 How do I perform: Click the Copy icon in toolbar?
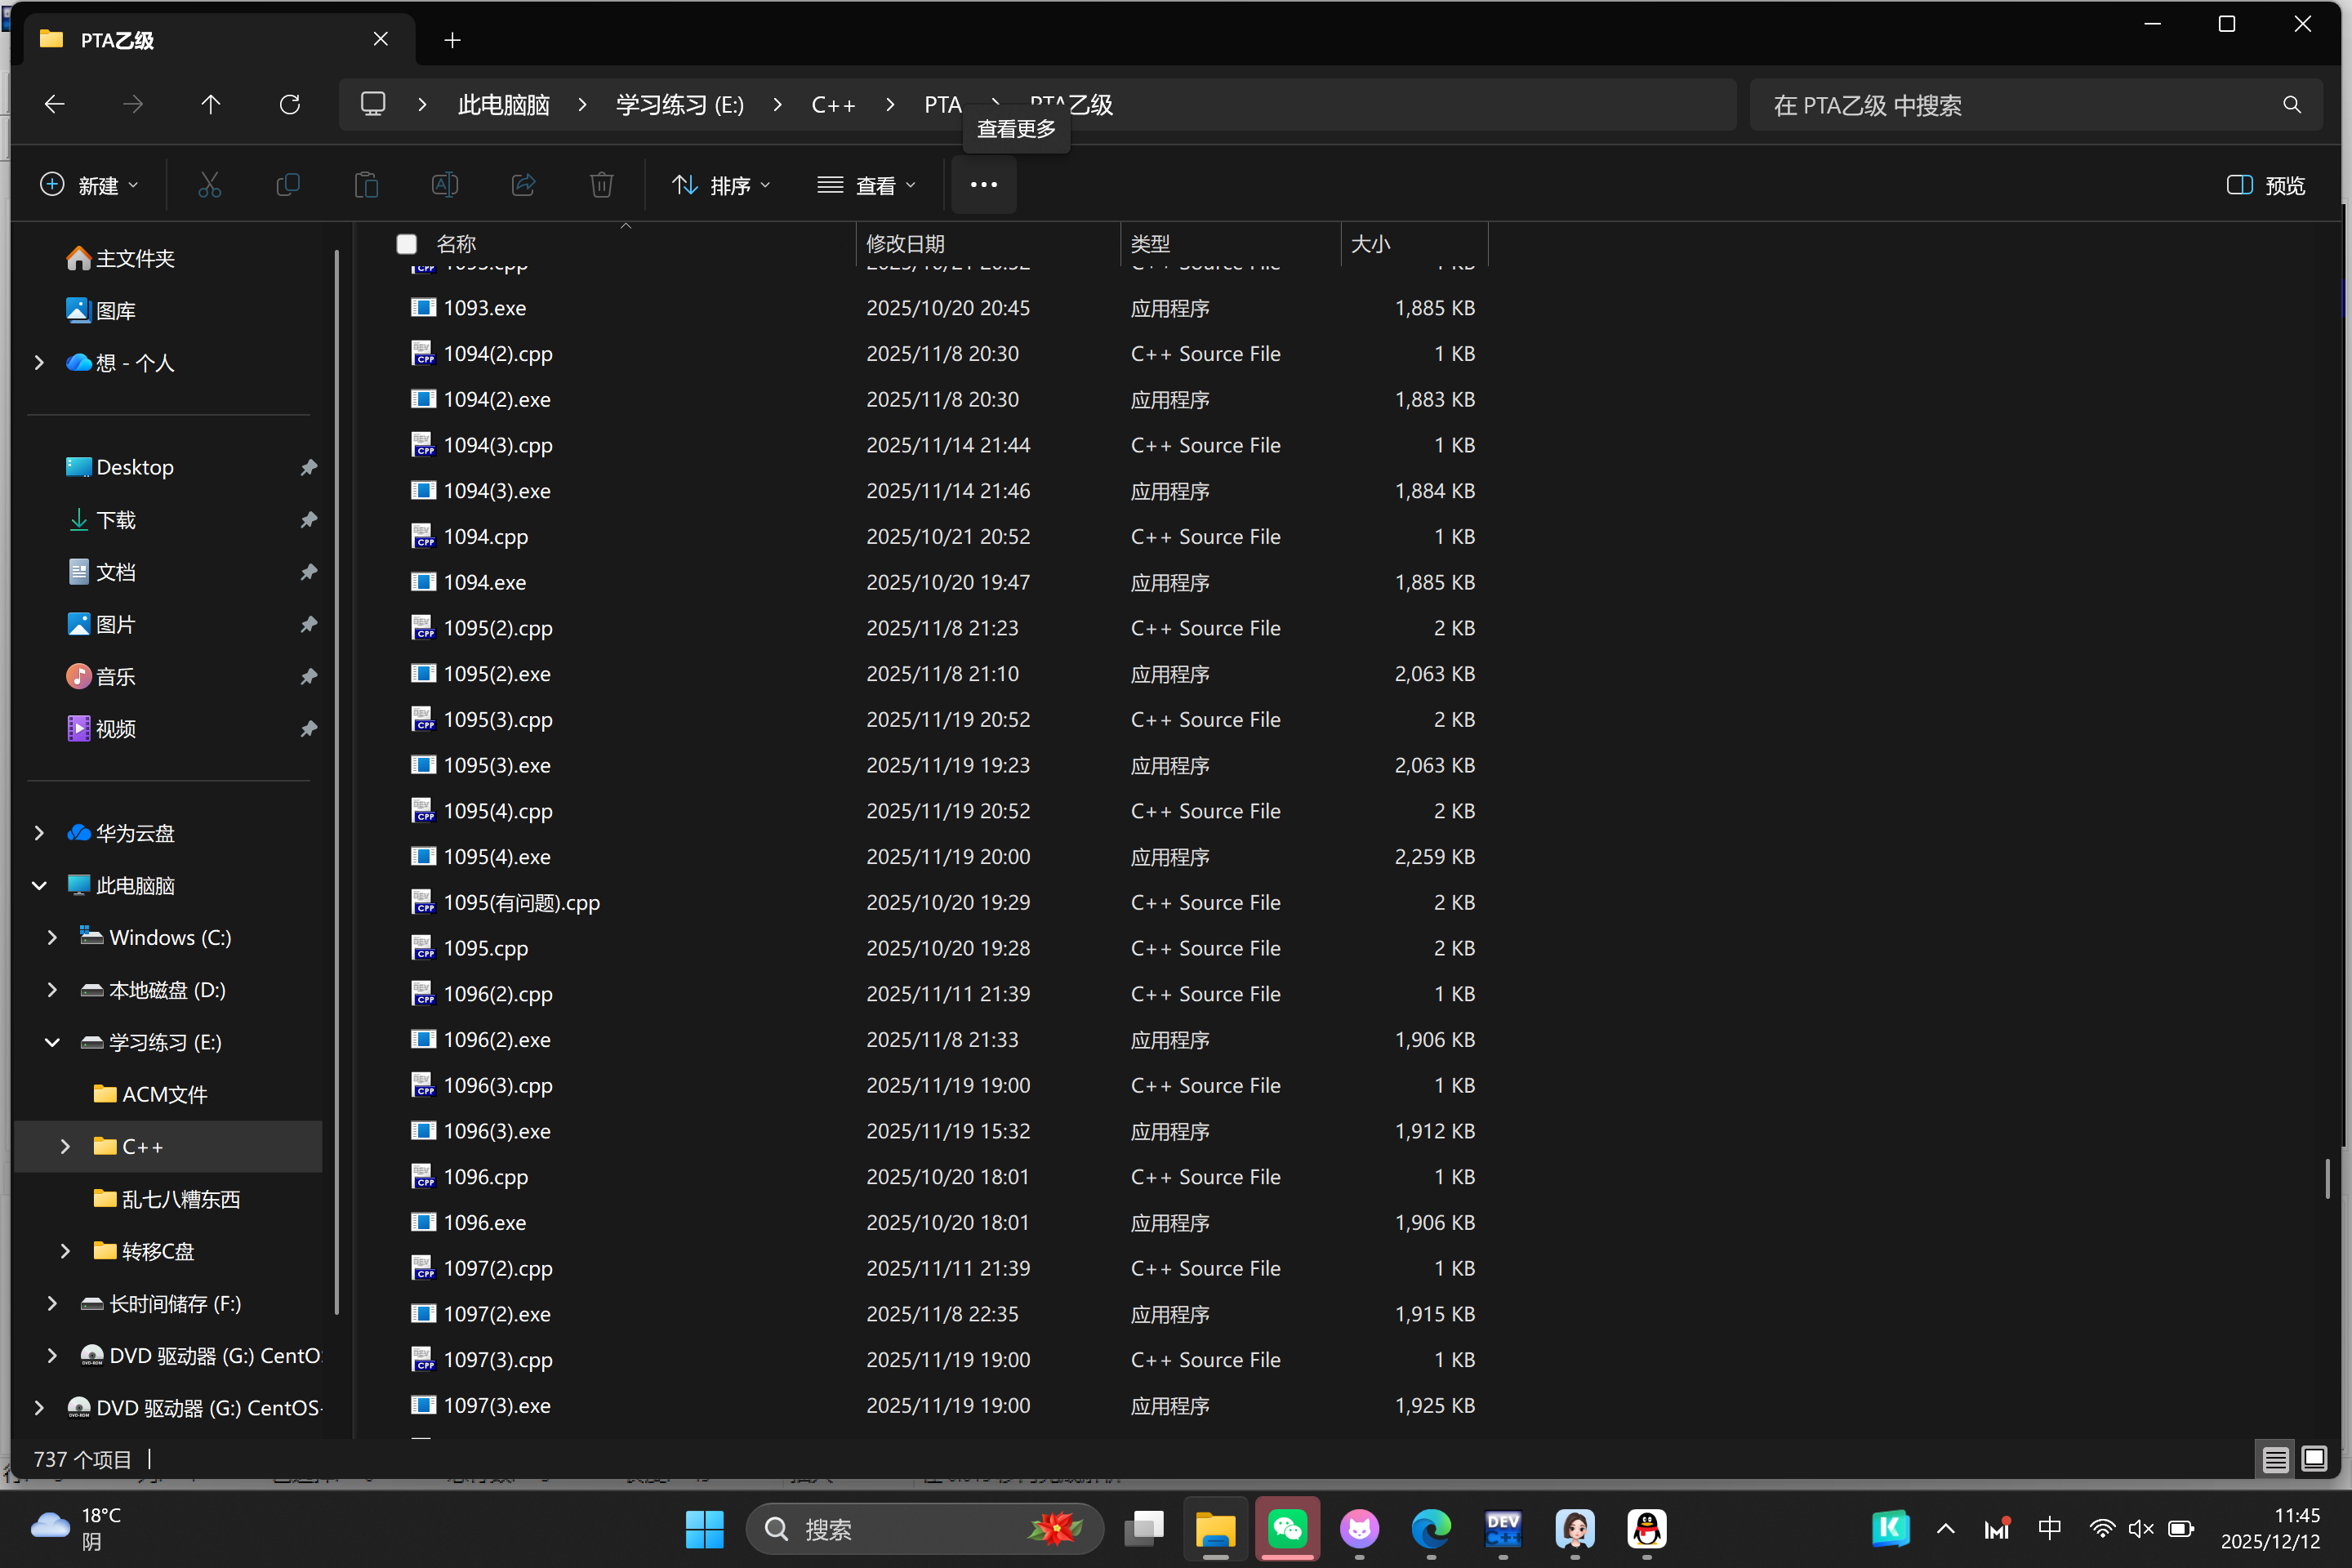click(x=288, y=185)
